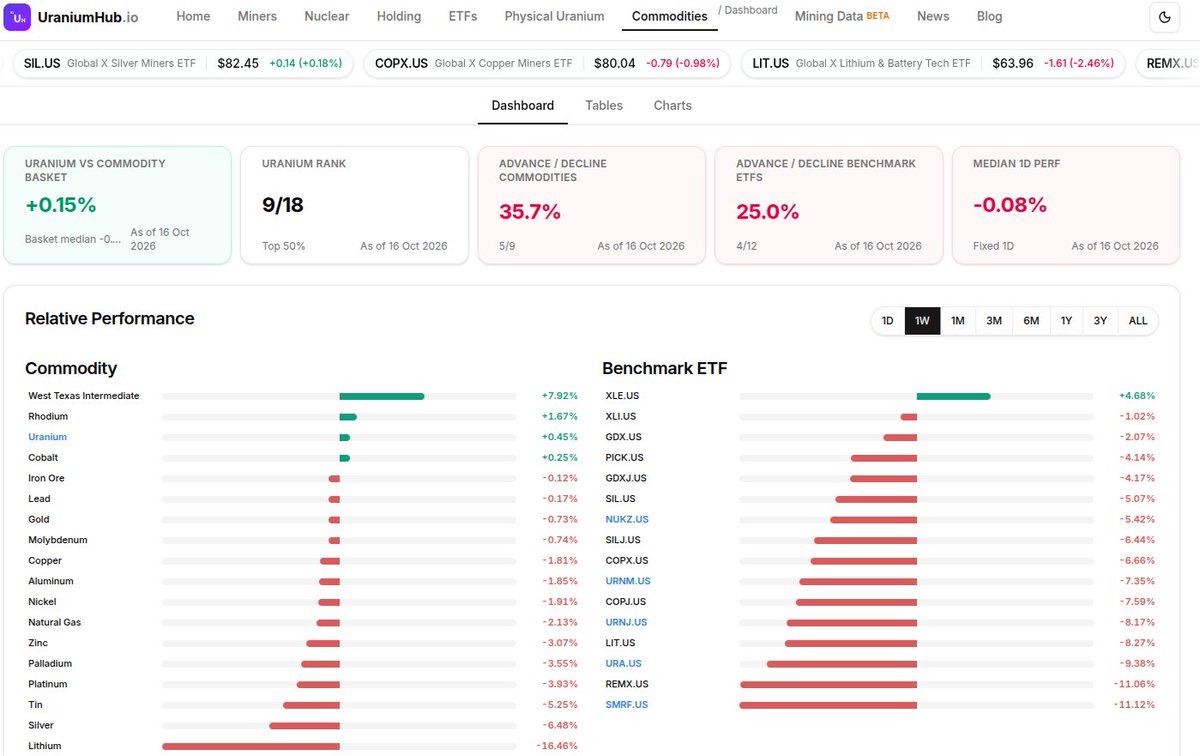Click the PICK.US row label
Screen dimensions: 1200x756
[624, 457]
